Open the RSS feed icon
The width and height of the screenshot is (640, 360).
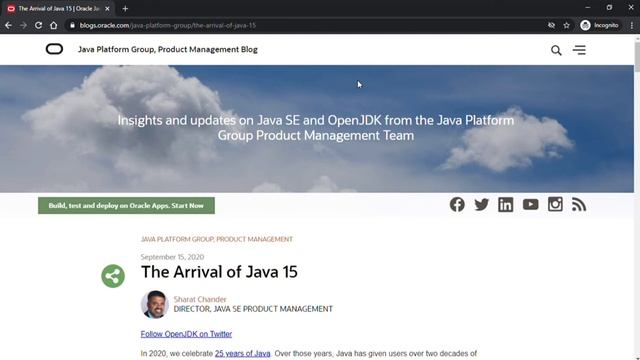579,204
